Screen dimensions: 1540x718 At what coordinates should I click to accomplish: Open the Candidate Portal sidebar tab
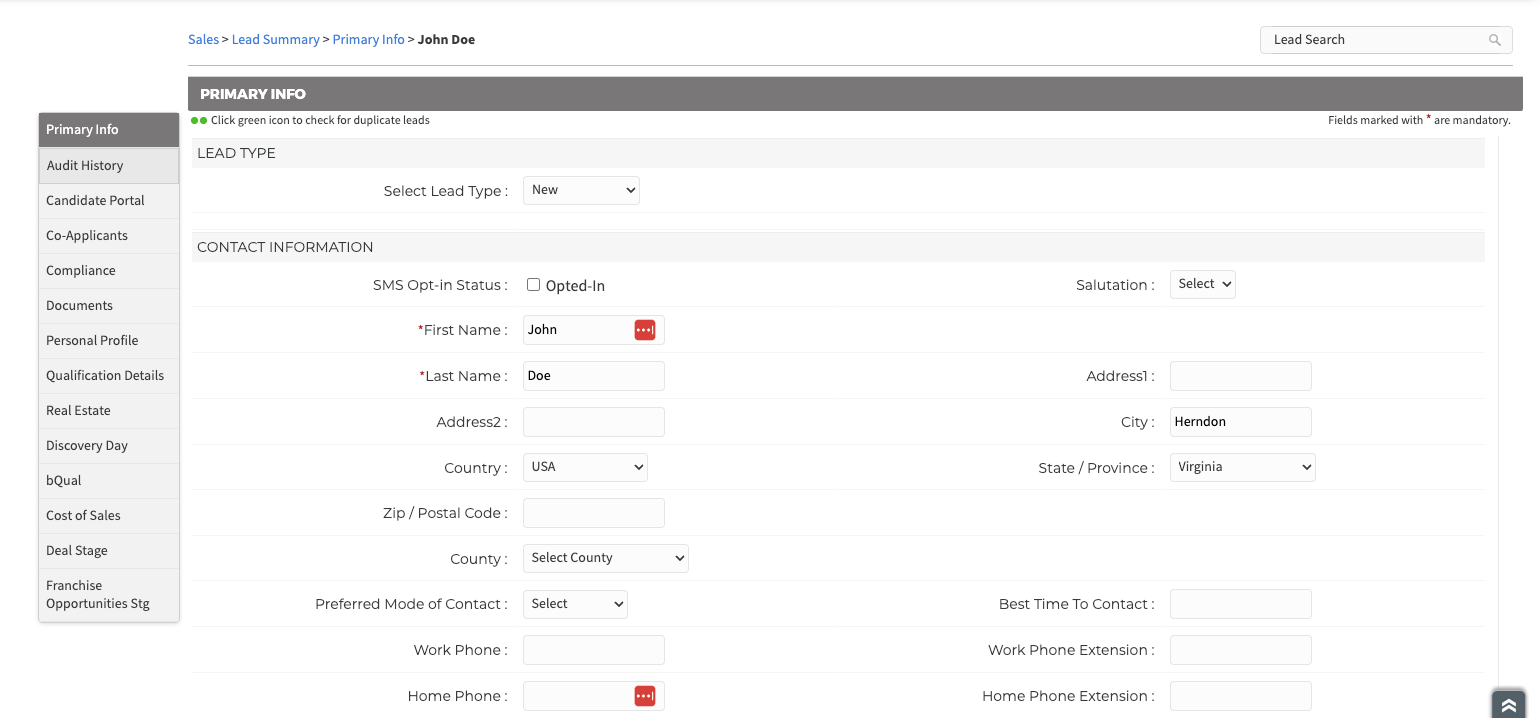pyautogui.click(x=108, y=201)
